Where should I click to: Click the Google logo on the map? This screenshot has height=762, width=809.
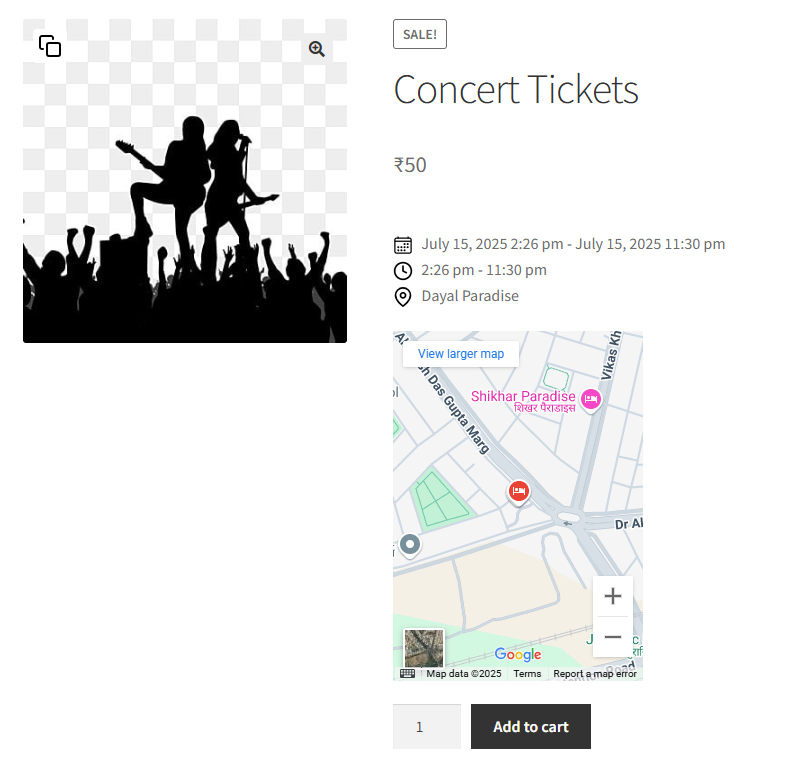pyautogui.click(x=518, y=654)
